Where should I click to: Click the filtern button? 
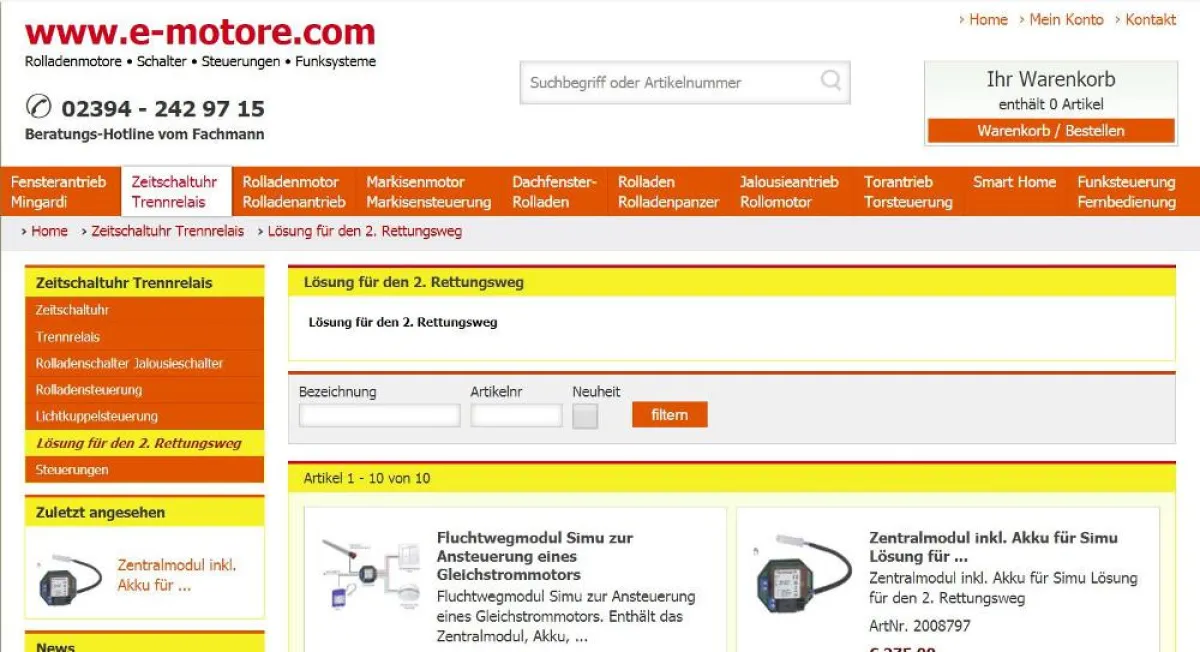click(668, 414)
